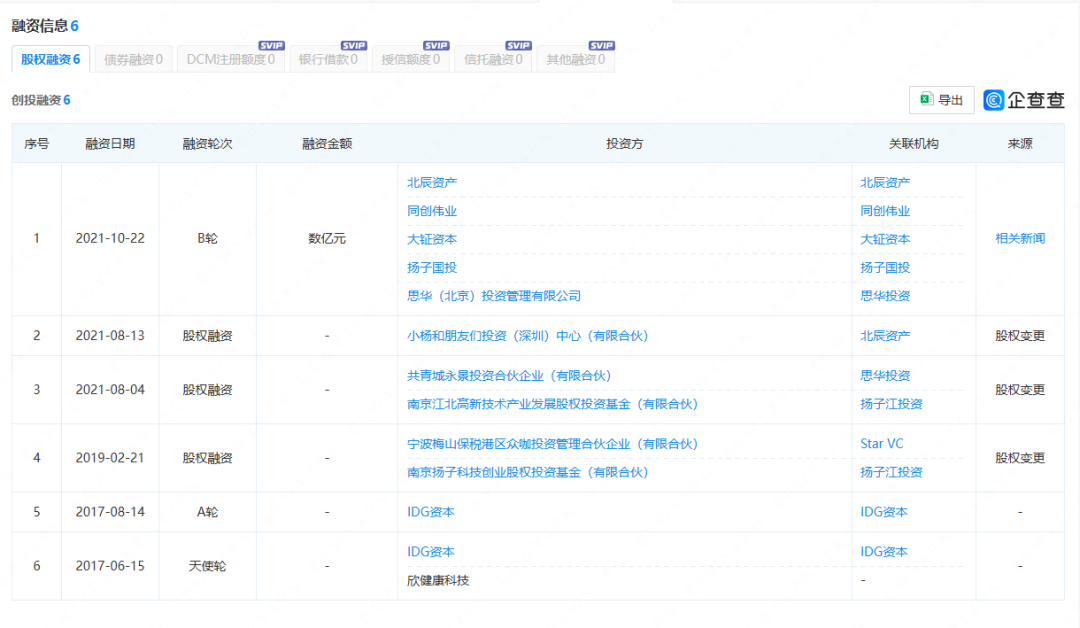Open the 银行借款 tab
This screenshot has height=628, width=1080.
tap(328, 59)
